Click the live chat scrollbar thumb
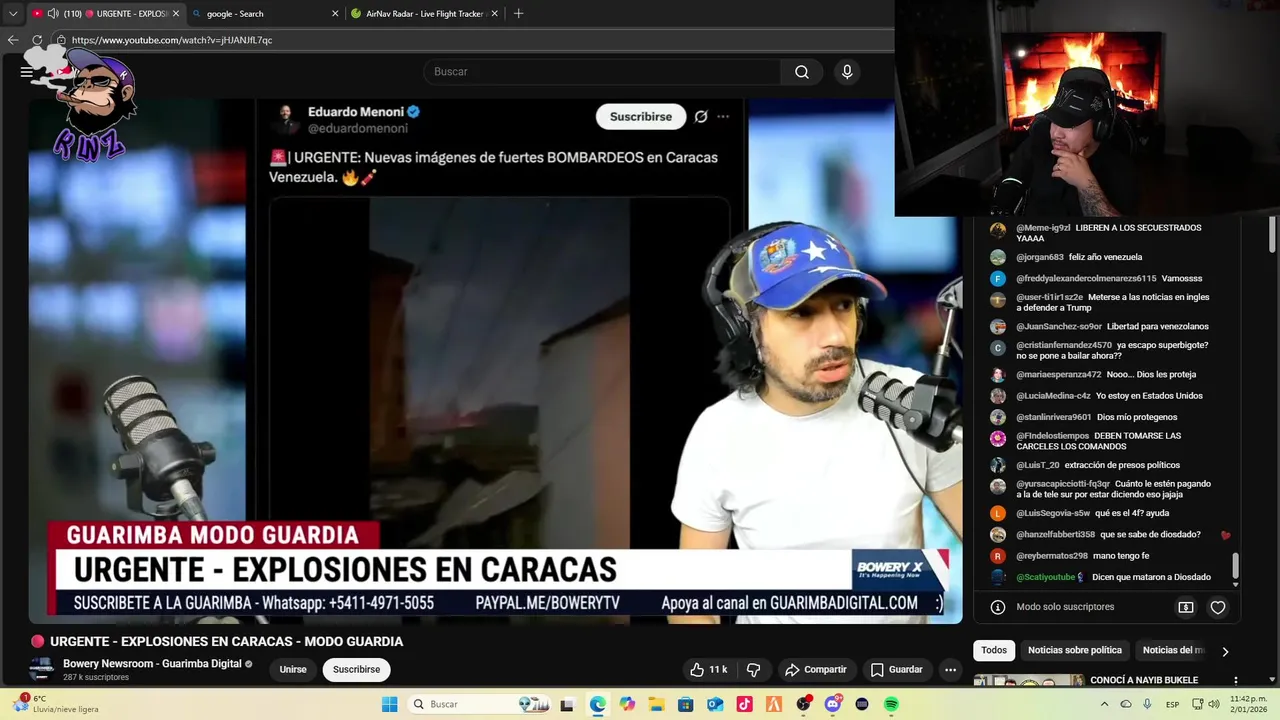 [x=1236, y=565]
